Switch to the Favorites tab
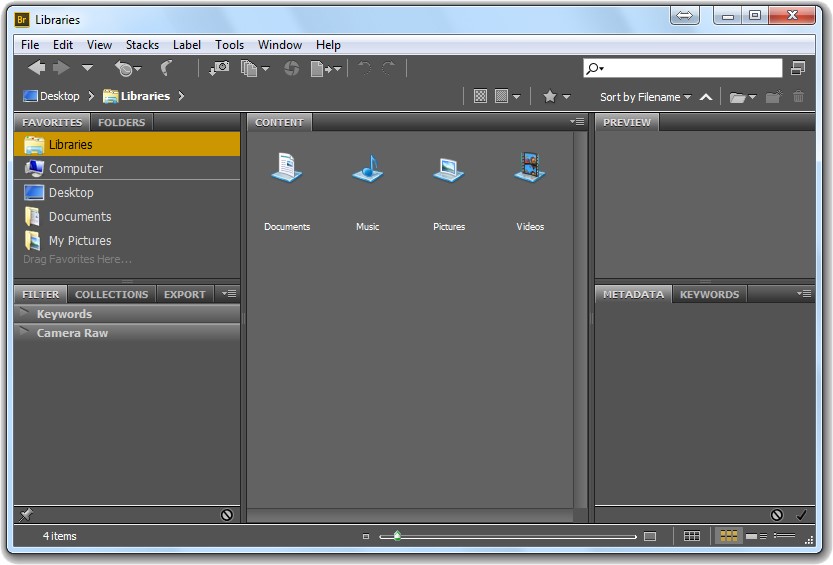The width and height of the screenshot is (833, 565). click(x=52, y=122)
